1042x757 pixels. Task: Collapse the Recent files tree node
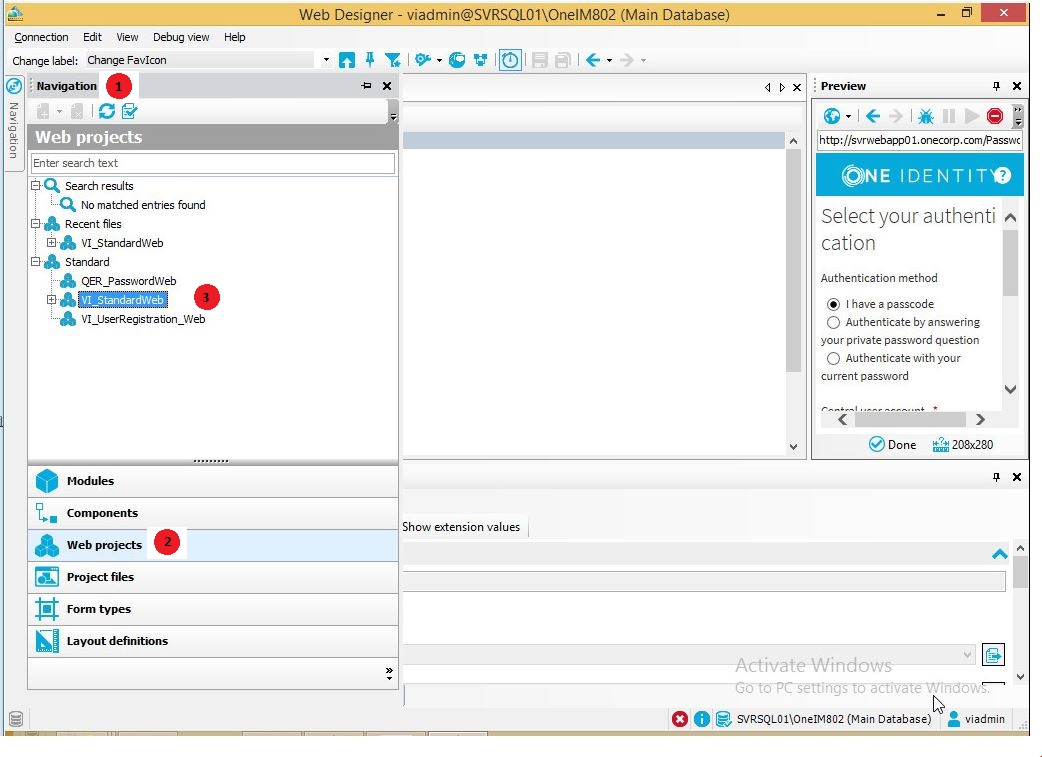35,224
